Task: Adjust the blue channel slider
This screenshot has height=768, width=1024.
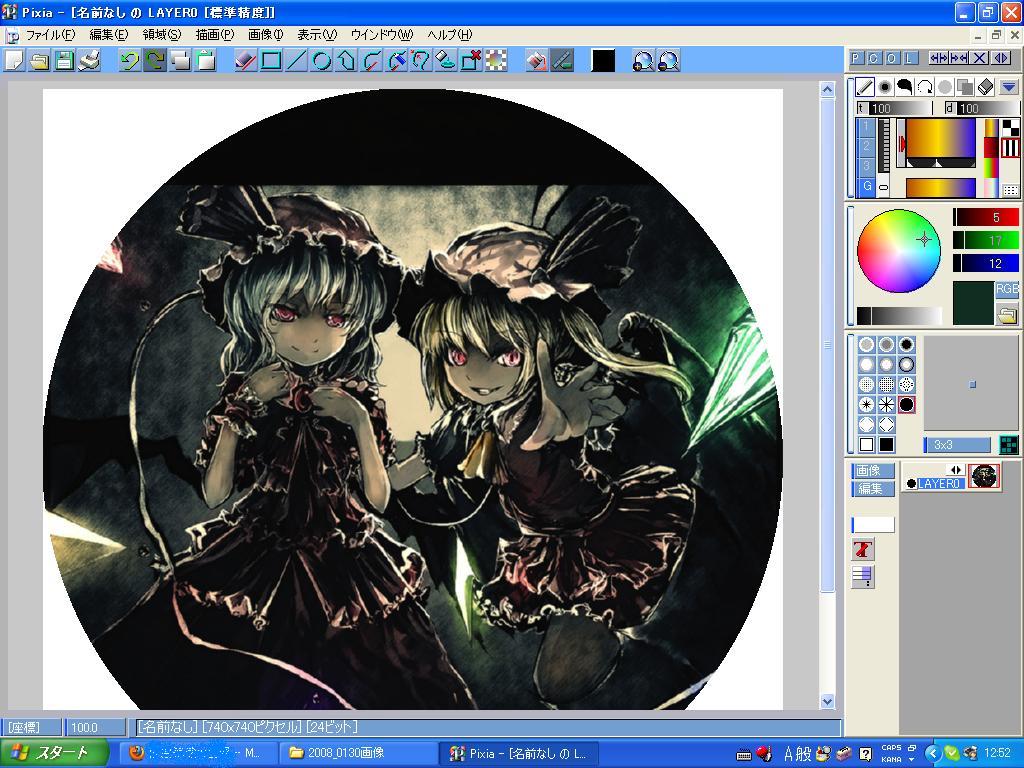Action: 985,263
